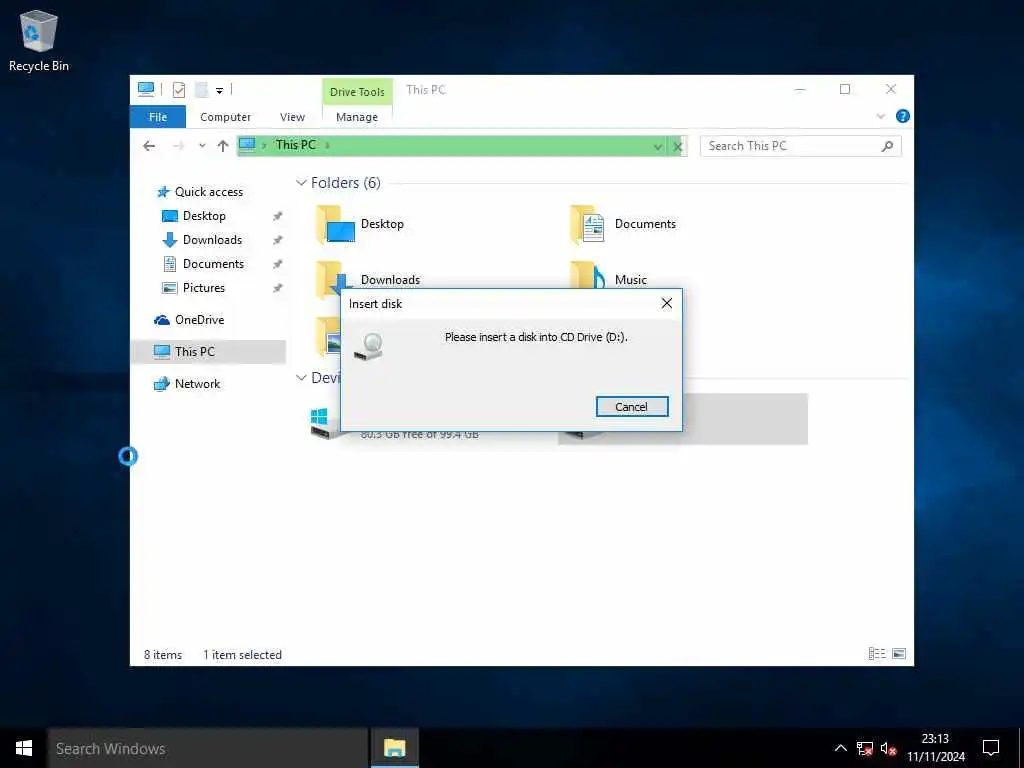The height and width of the screenshot is (768, 1024).
Task: Click the network status tray icon
Action: click(x=865, y=748)
